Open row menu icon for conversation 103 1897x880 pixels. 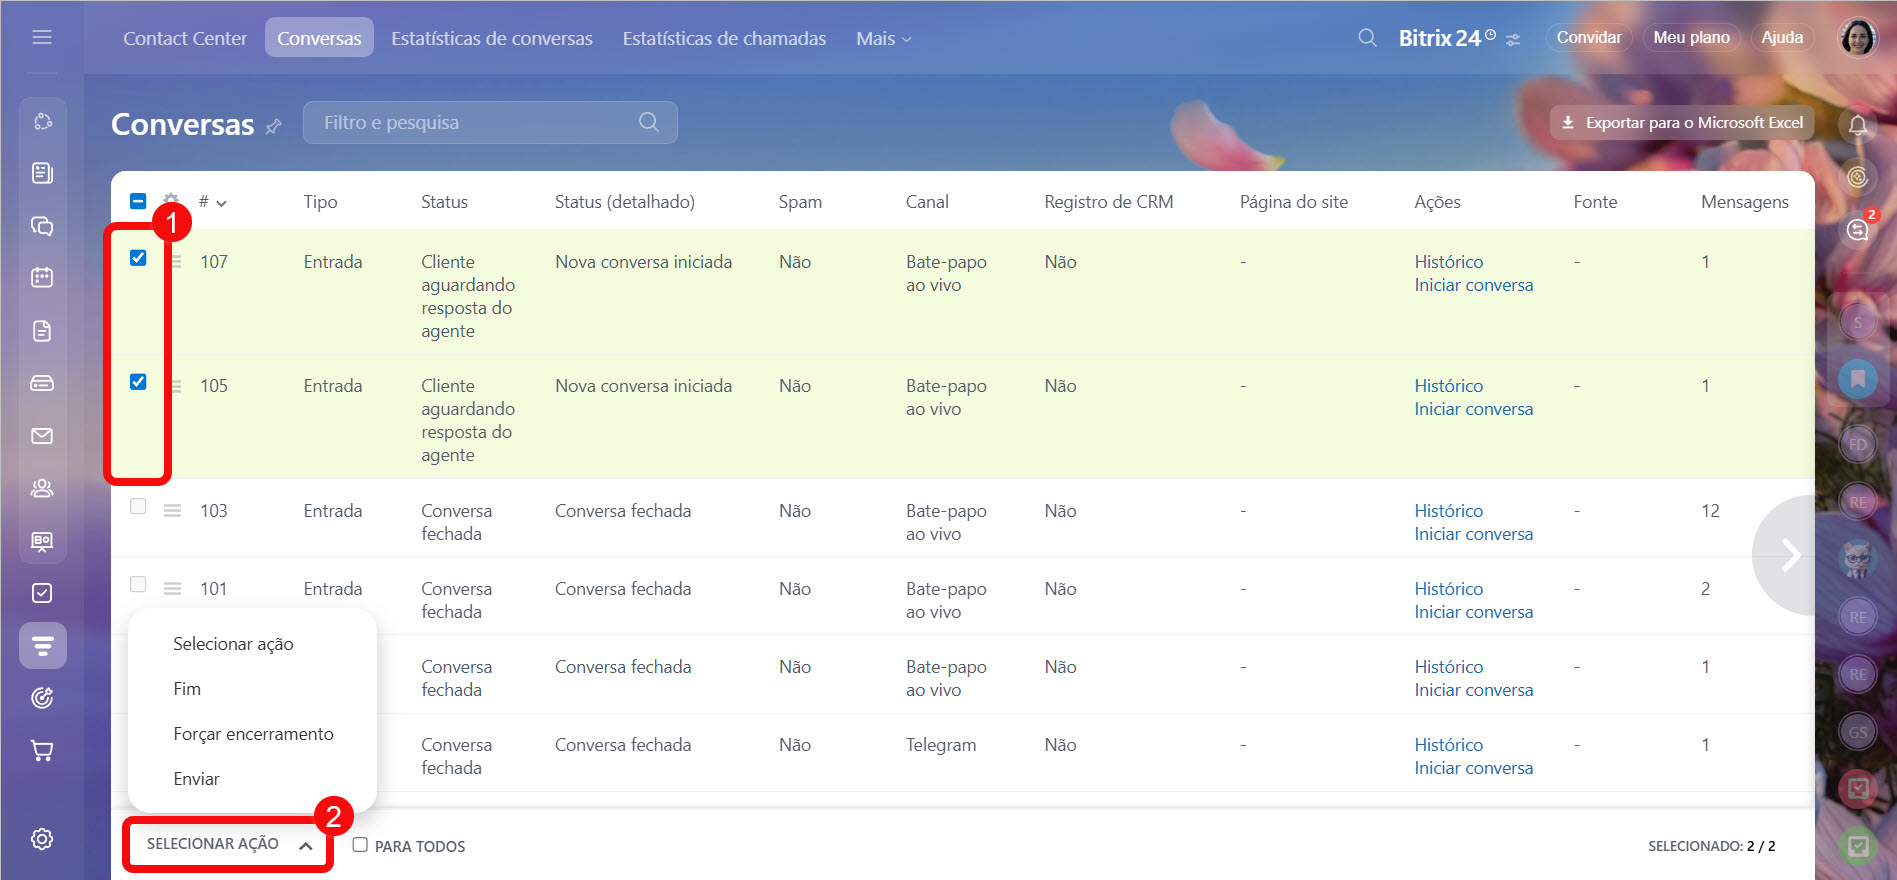[173, 511]
